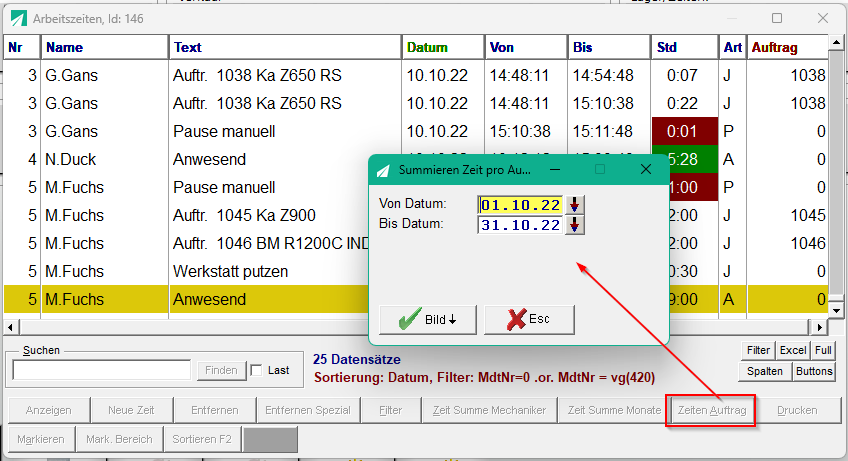Click the vertical scrollbar down arrow
The width and height of the screenshot is (848, 461).
click(837, 311)
